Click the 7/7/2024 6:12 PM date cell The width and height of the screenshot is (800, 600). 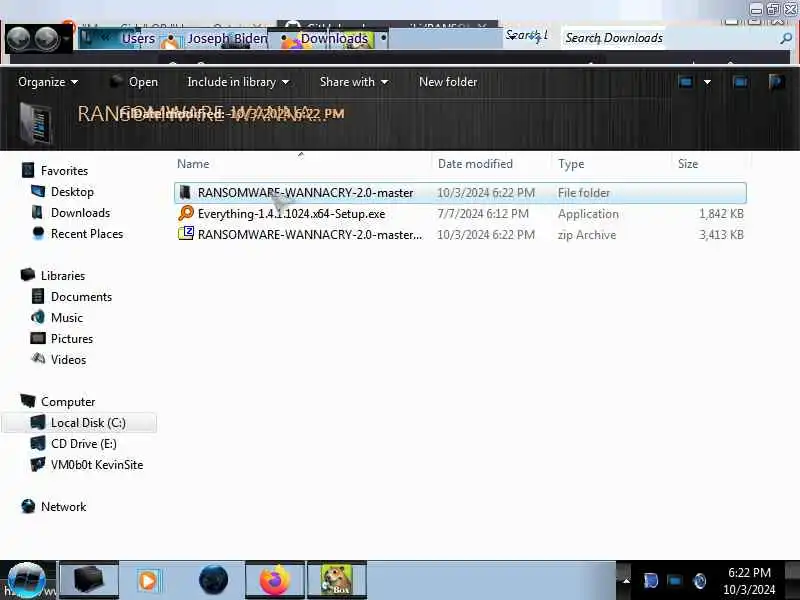(483, 214)
